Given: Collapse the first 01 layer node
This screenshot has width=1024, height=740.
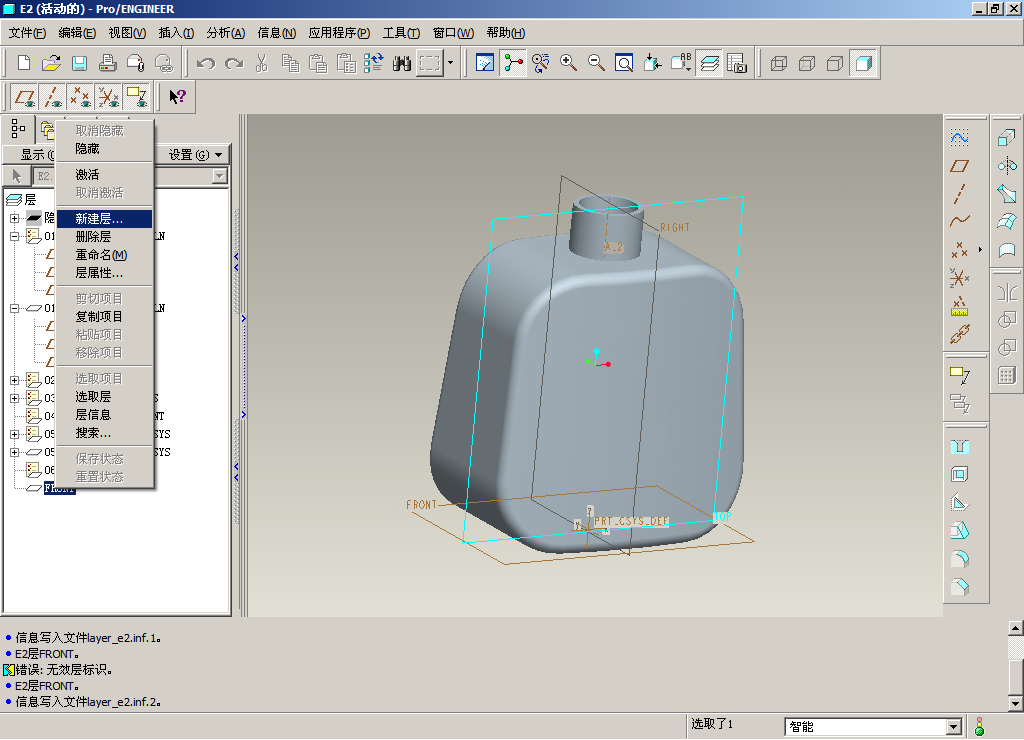Looking at the screenshot, I should (x=14, y=236).
